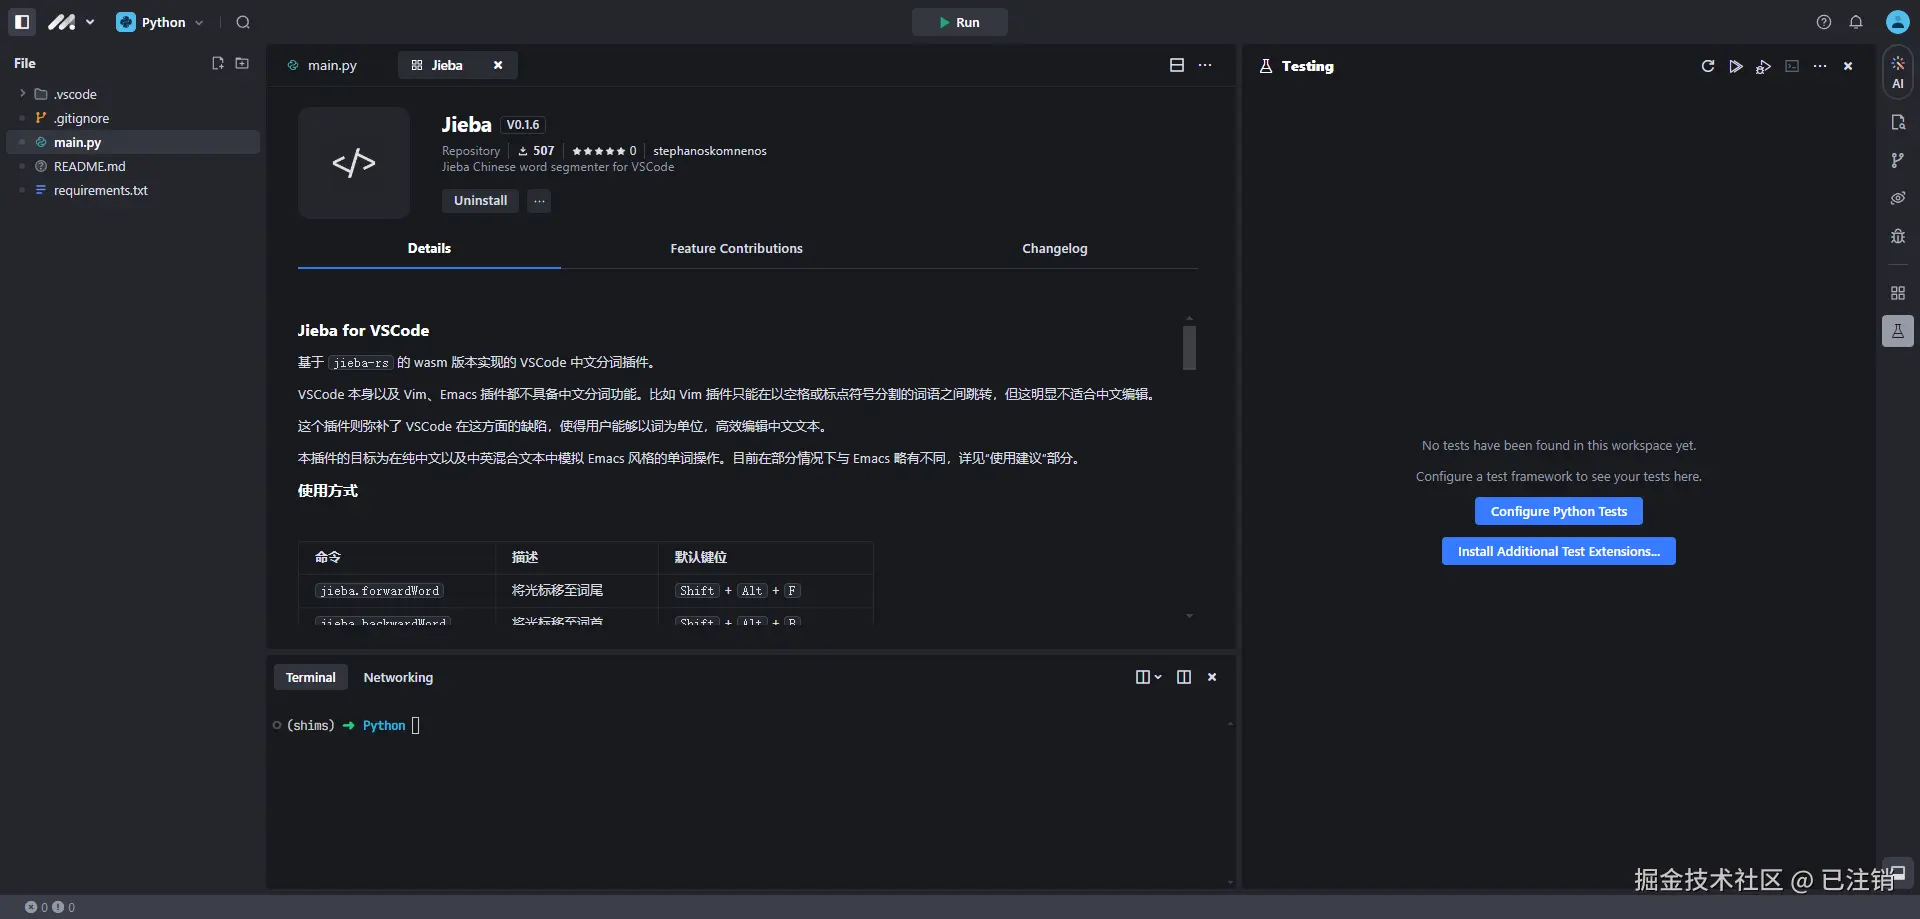Open editor more actions menu
The height and width of the screenshot is (919, 1920).
click(x=1205, y=65)
